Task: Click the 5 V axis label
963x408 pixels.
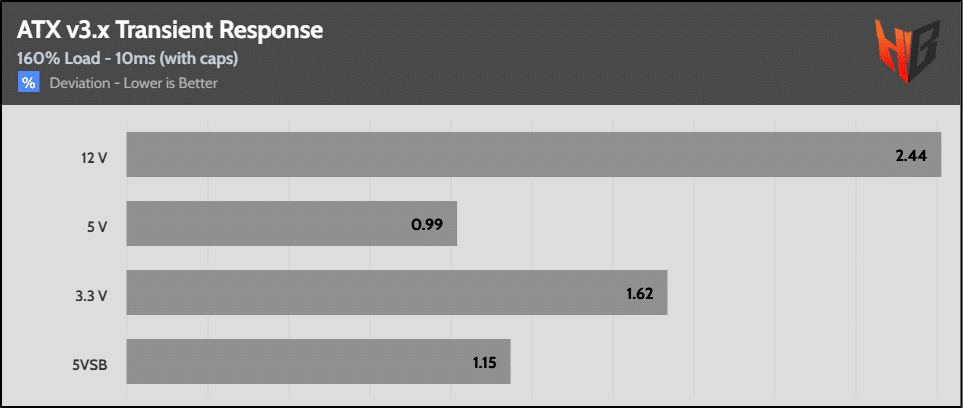Action: coord(97,227)
